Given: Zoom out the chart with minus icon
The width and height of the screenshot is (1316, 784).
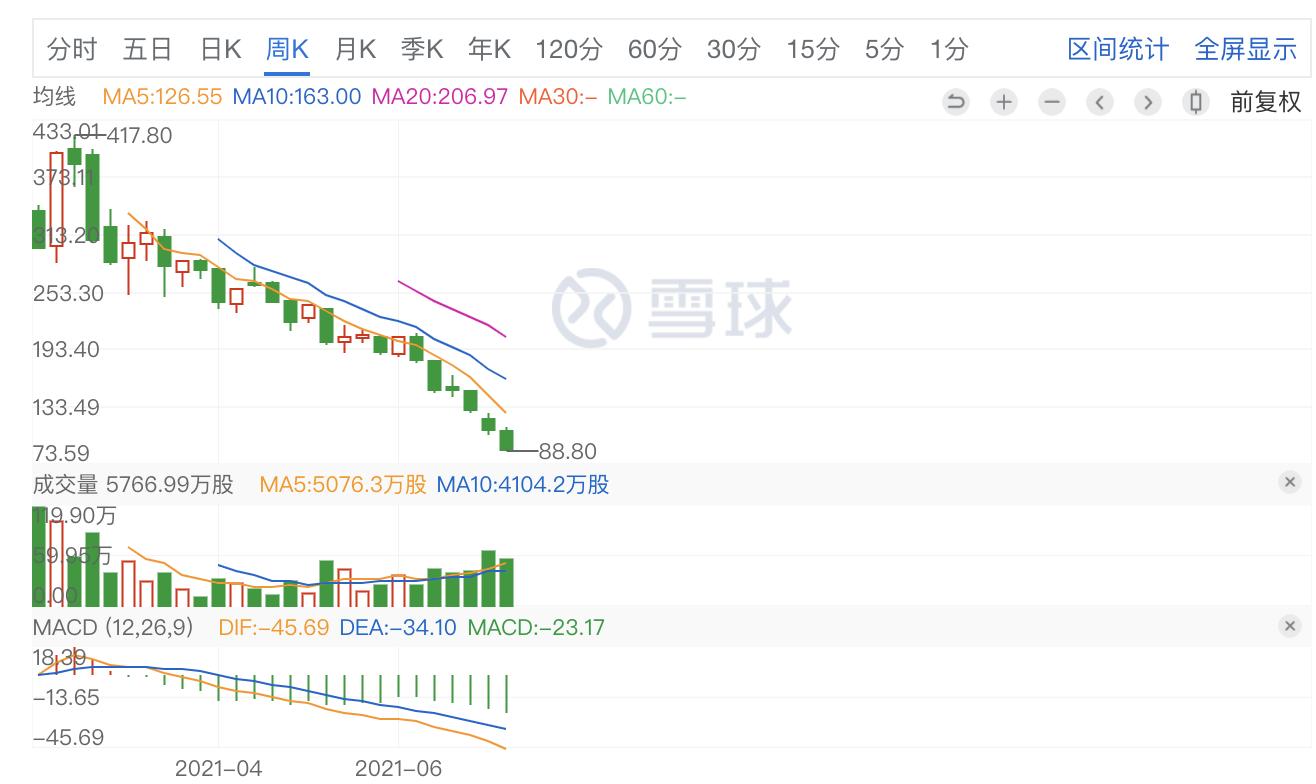Looking at the screenshot, I should (1052, 102).
